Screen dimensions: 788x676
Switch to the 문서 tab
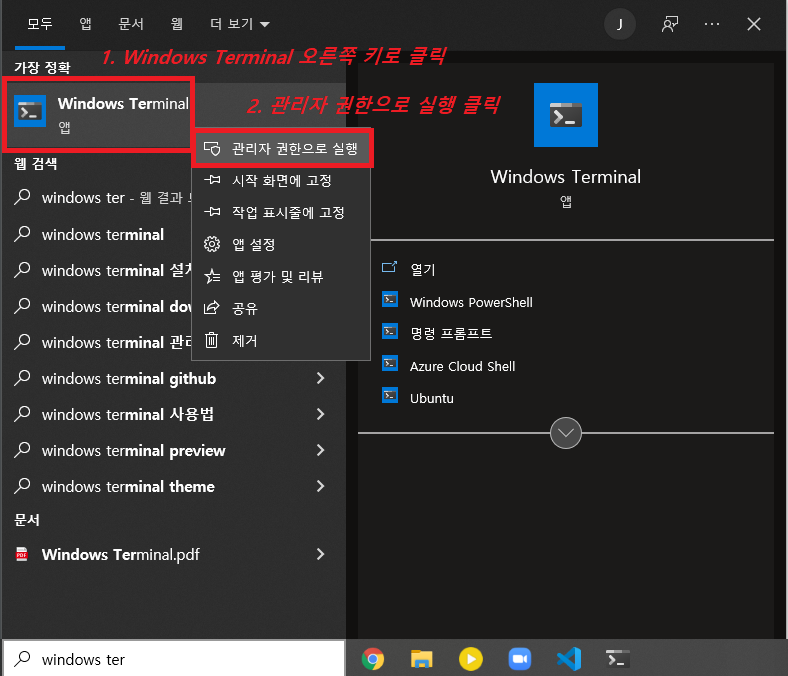tap(131, 24)
